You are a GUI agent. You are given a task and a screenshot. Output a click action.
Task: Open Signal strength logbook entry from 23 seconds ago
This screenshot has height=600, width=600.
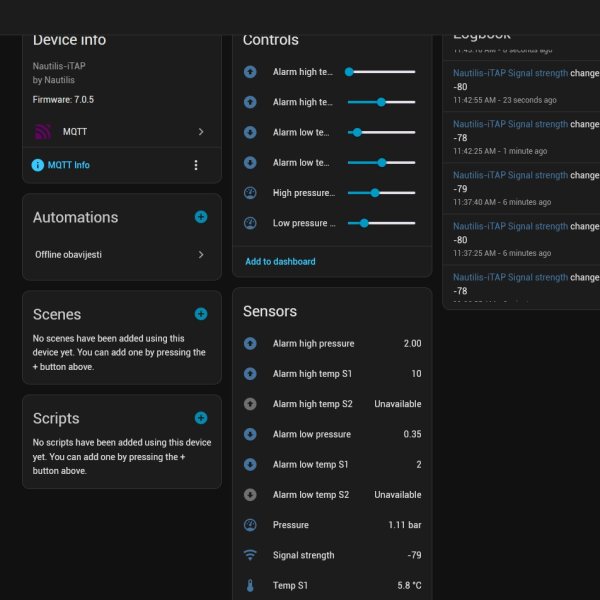[521, 86]
